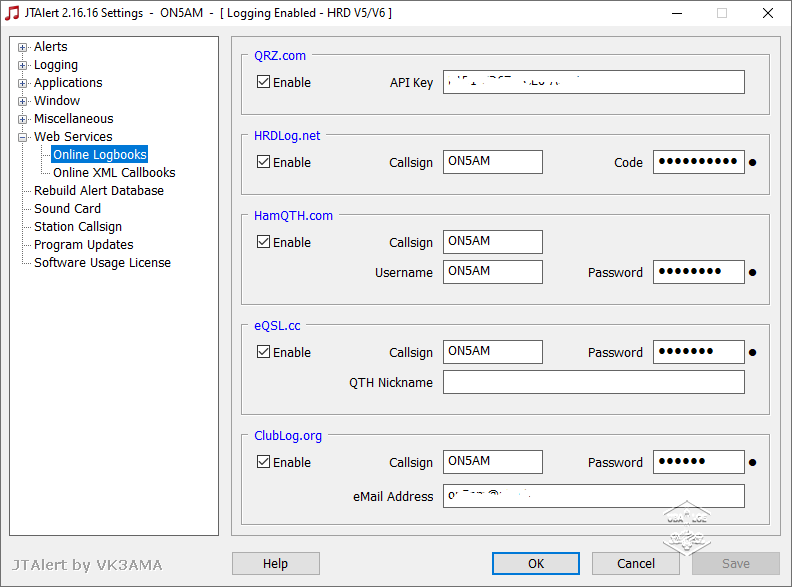This screenshot has height=587, width=792.
Task: Open Rebuild Alert Database page
Action: 99,190
